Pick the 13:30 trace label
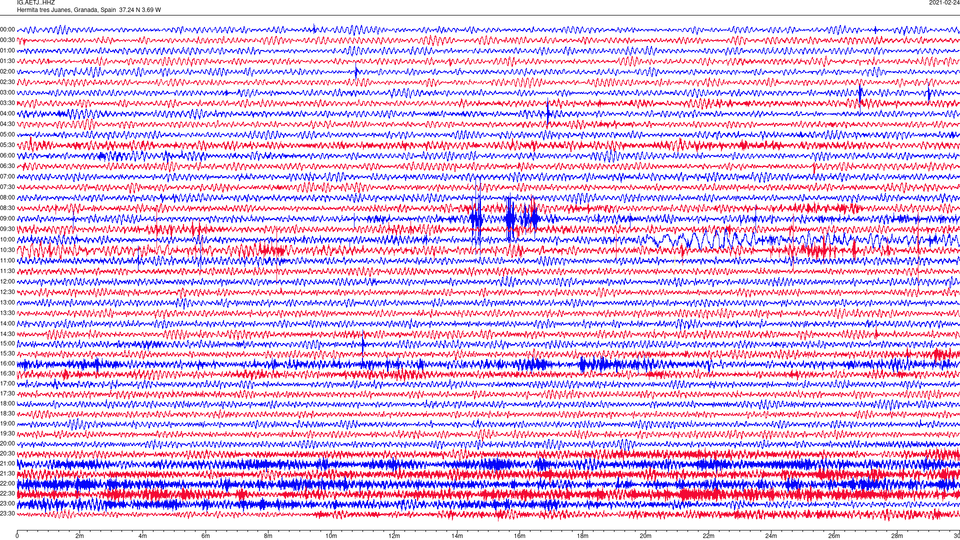960x540 pixels. click(x=7, y=312)
